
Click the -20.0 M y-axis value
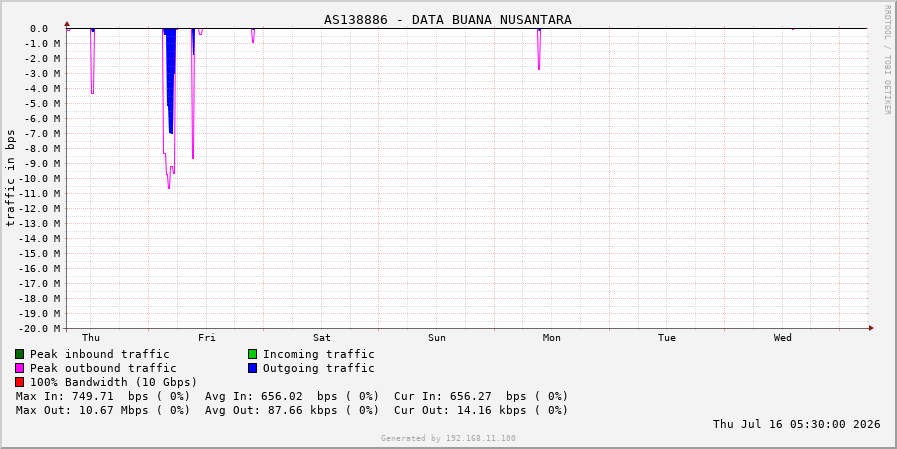(40, 329)
